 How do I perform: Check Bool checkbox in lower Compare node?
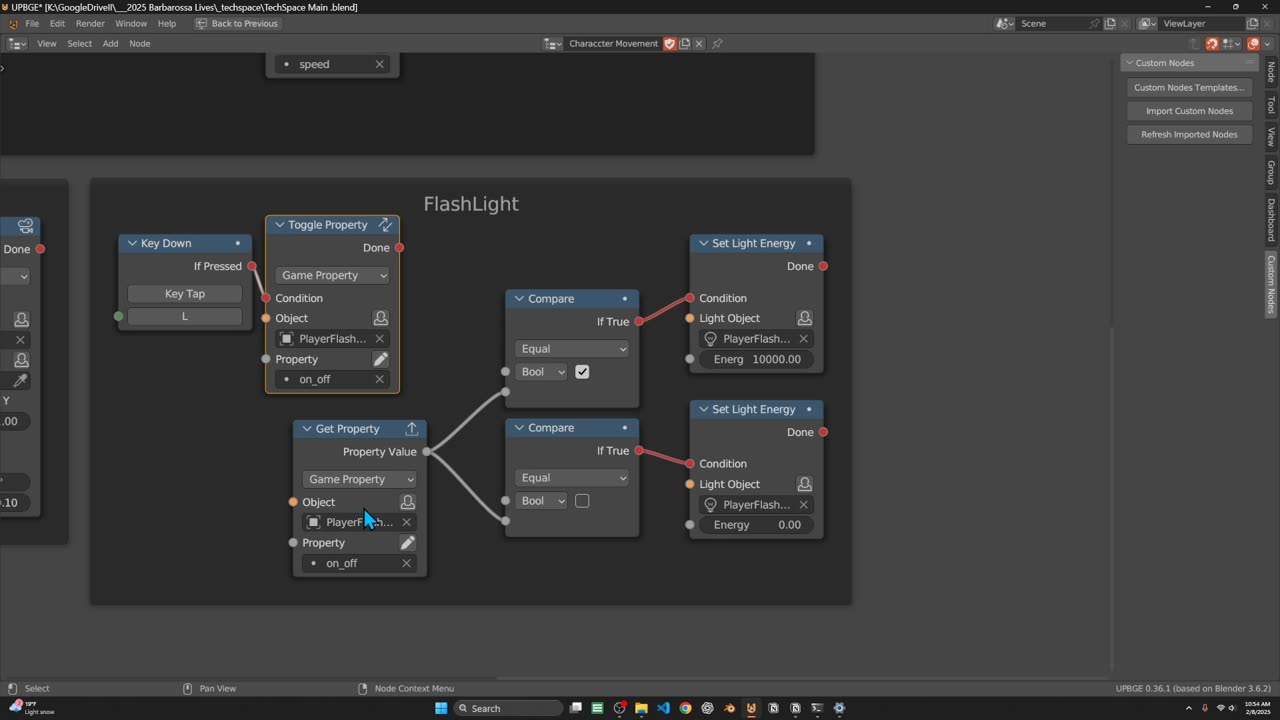[582, 501]
